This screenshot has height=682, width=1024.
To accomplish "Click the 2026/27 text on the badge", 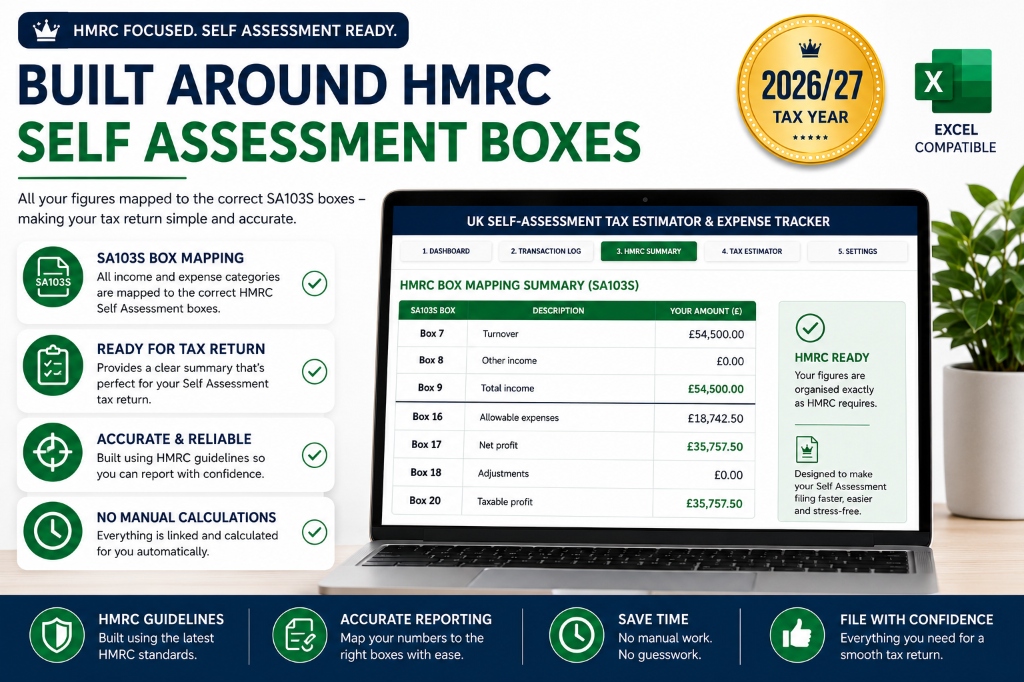I will (812, 86).
